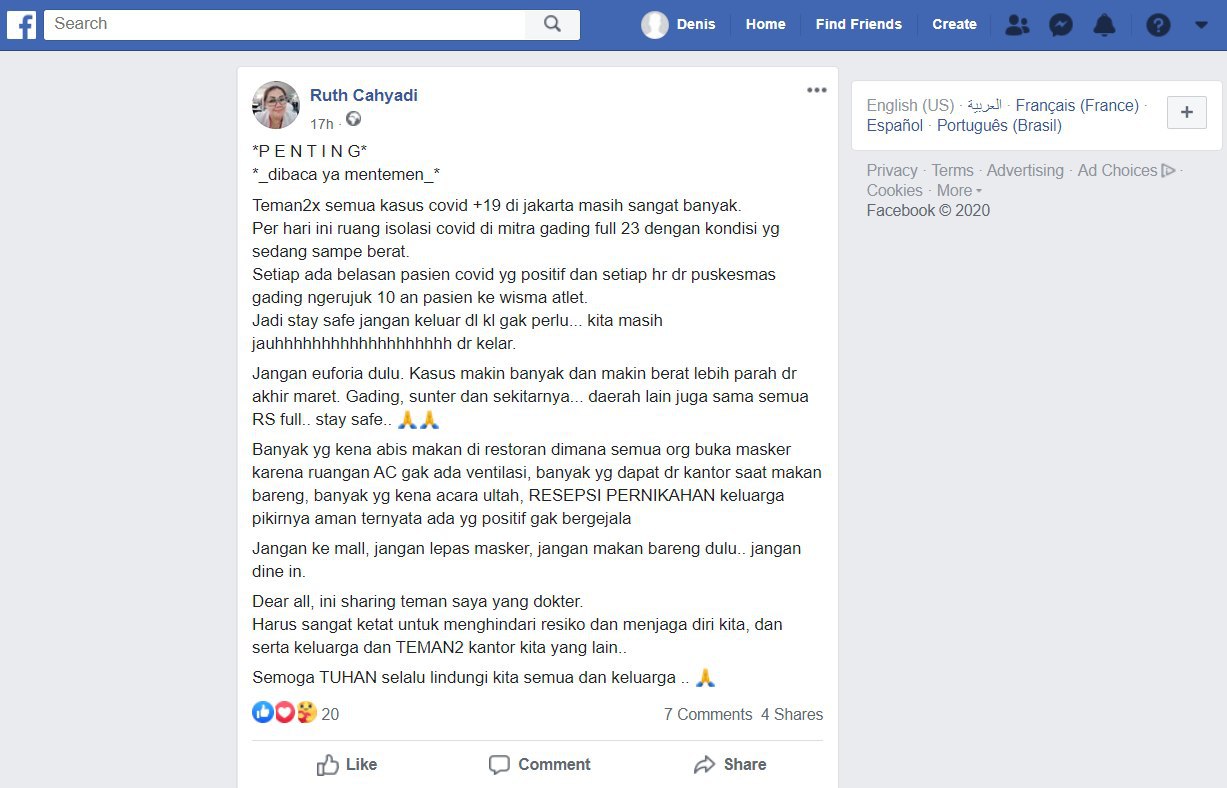This screenshot has height=788, width=1227.
Task: Go to the Home tab
Action: click(765, 24)
